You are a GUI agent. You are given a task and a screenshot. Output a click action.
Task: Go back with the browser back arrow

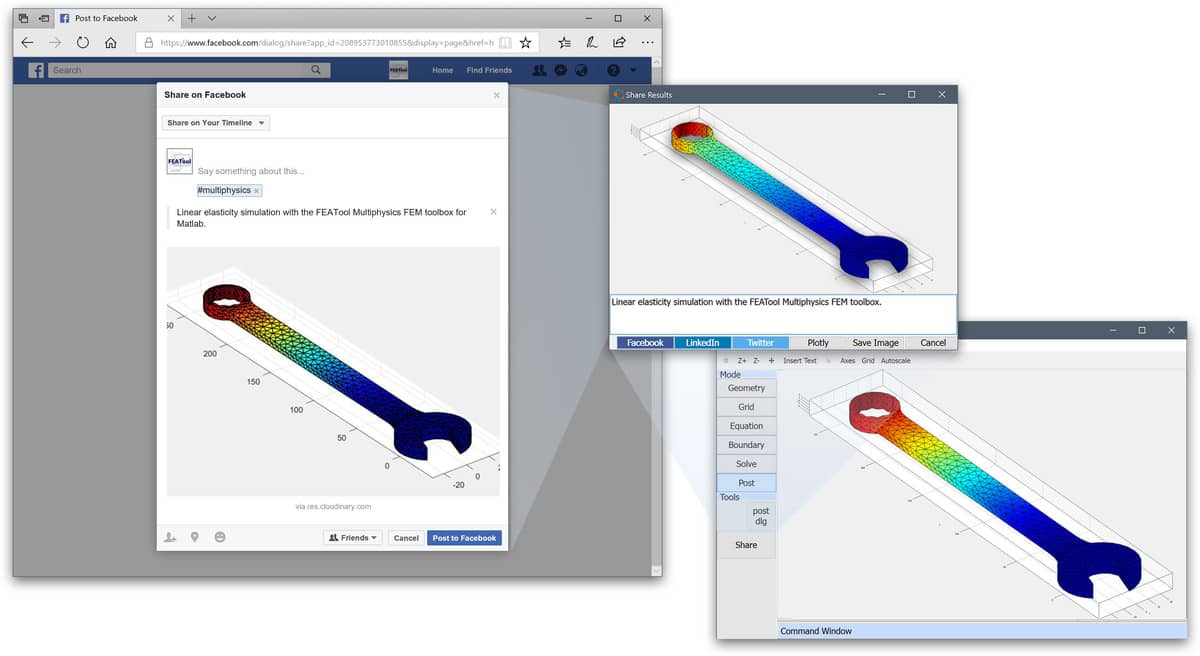click(27, 43)
